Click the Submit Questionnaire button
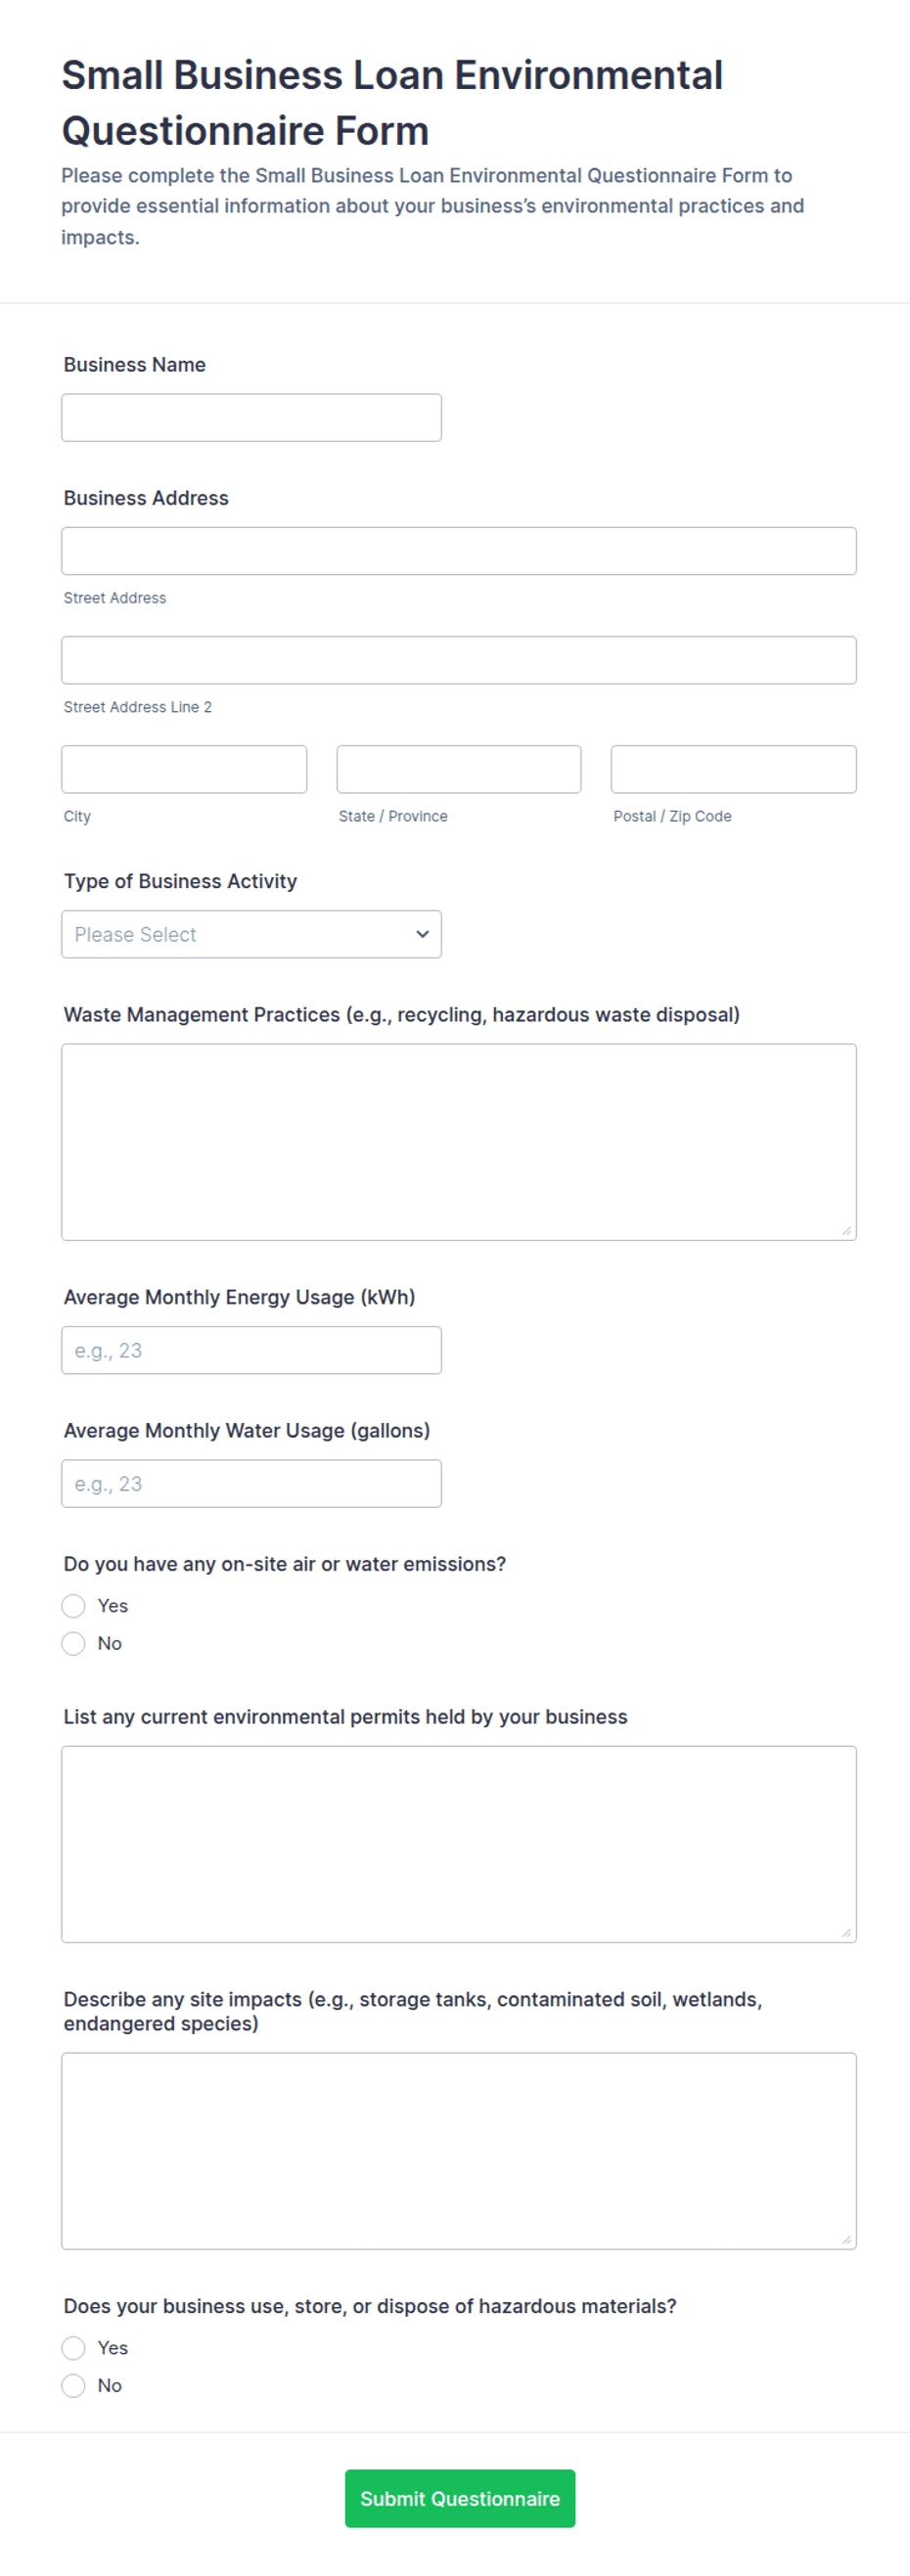The height and width of the screenshot is (2576, 910). [460, 2499]
